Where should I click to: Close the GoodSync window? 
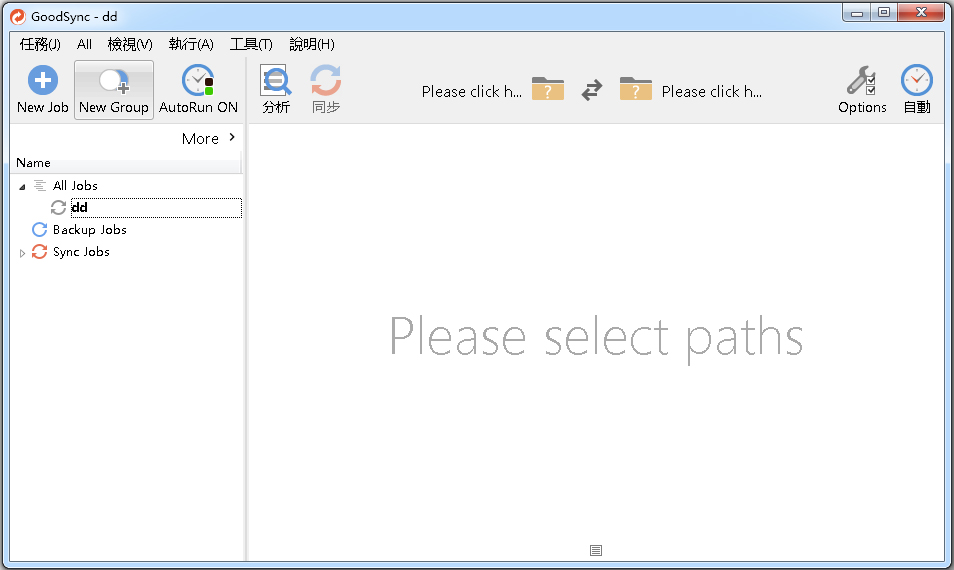point(921,13)
